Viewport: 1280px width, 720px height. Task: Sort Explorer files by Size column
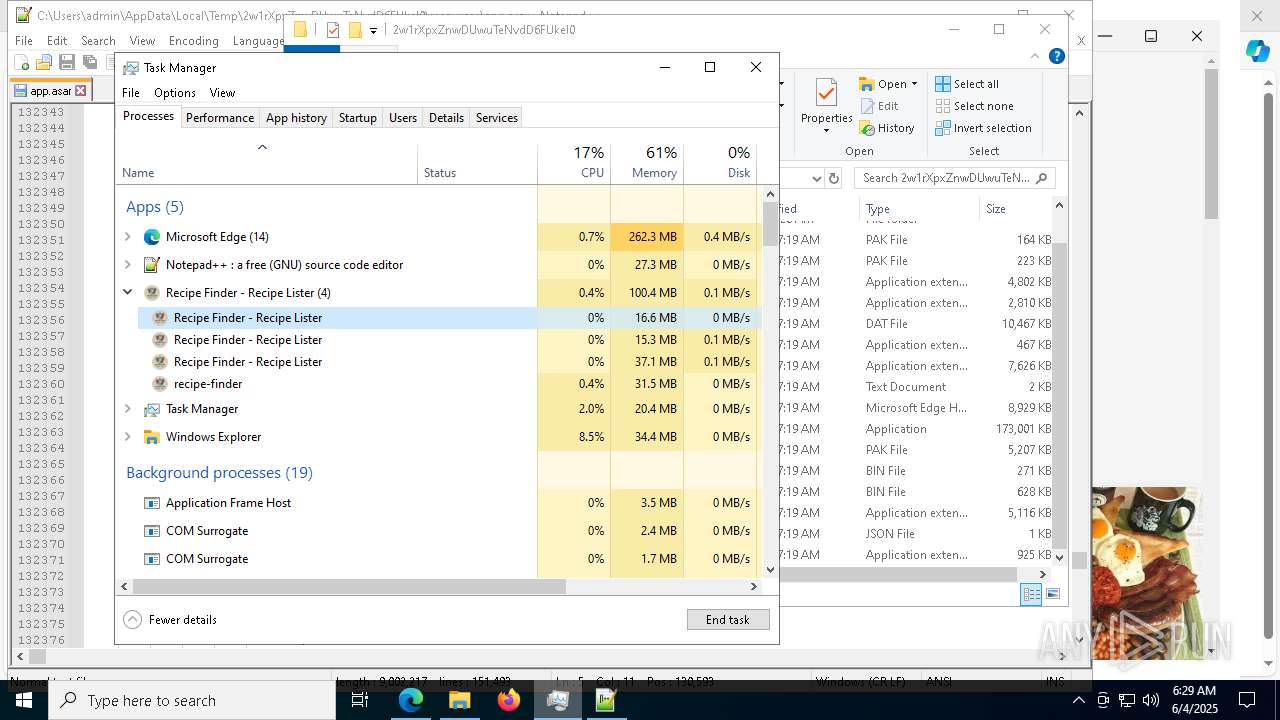[1014, 209]
